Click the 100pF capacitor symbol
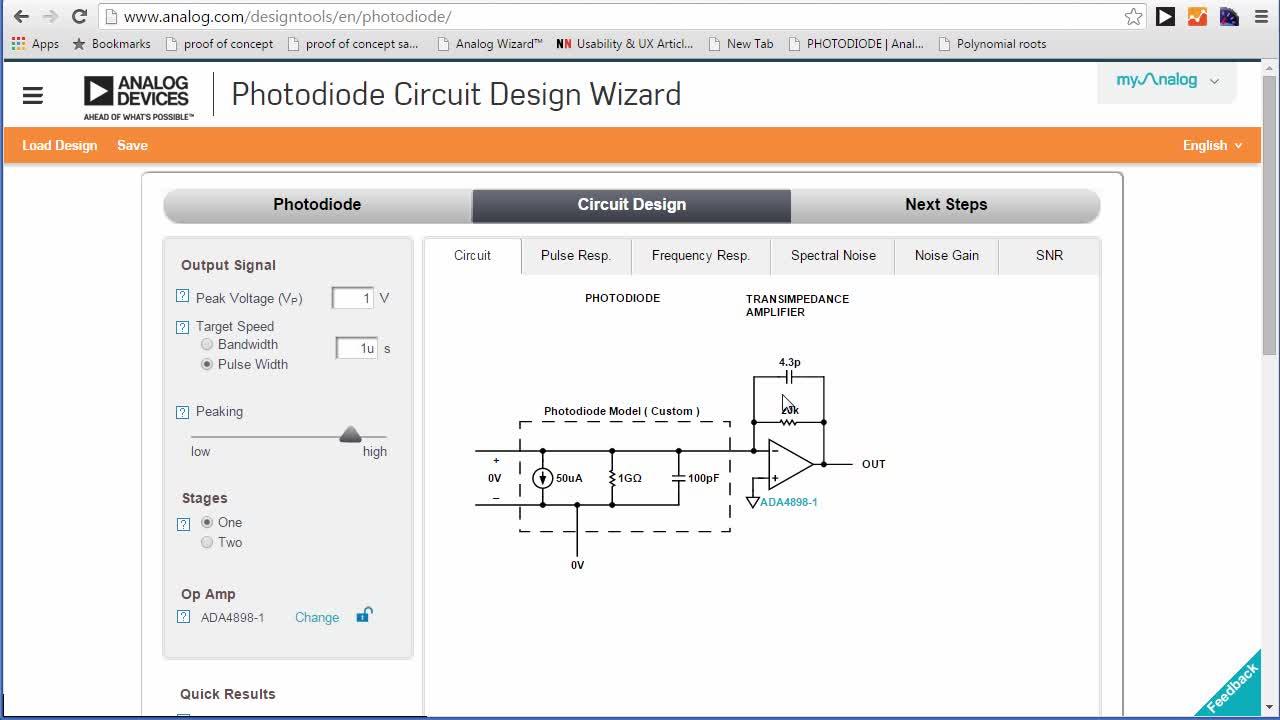The image size is (1280, 720). tap(679, 478)
